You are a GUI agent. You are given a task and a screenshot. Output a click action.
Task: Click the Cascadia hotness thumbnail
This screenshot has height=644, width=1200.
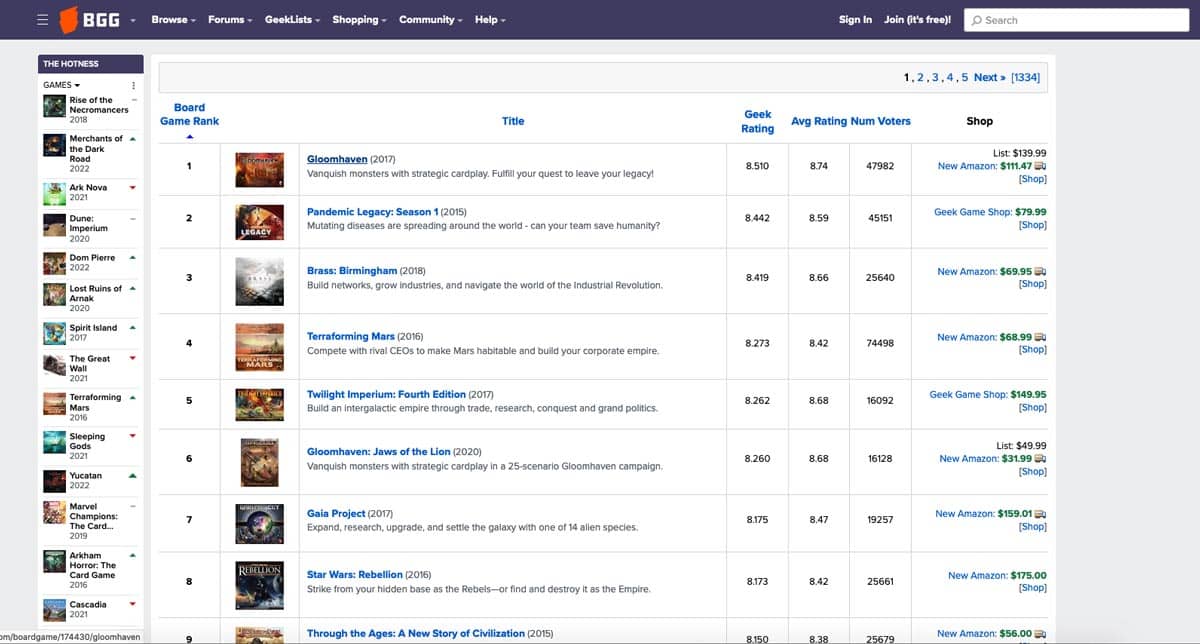(x=54, y=610)
